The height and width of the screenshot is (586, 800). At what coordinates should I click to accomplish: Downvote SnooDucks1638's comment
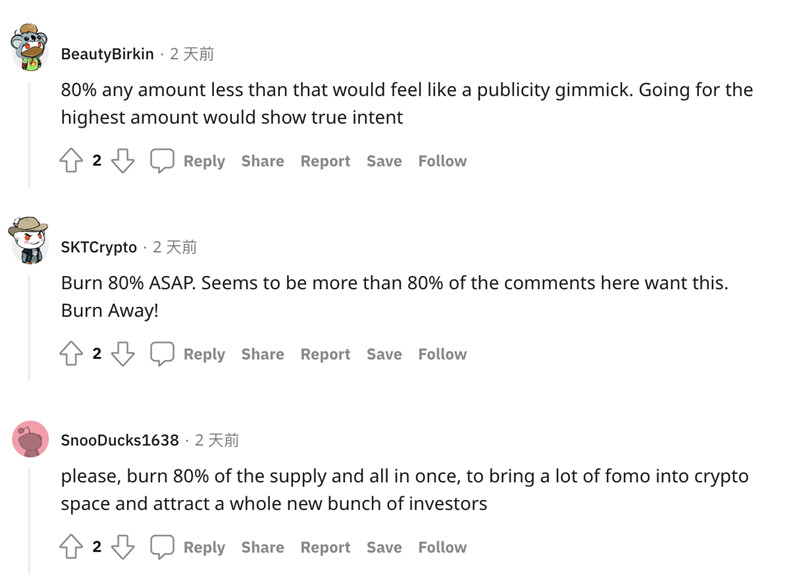click(123, 547)
